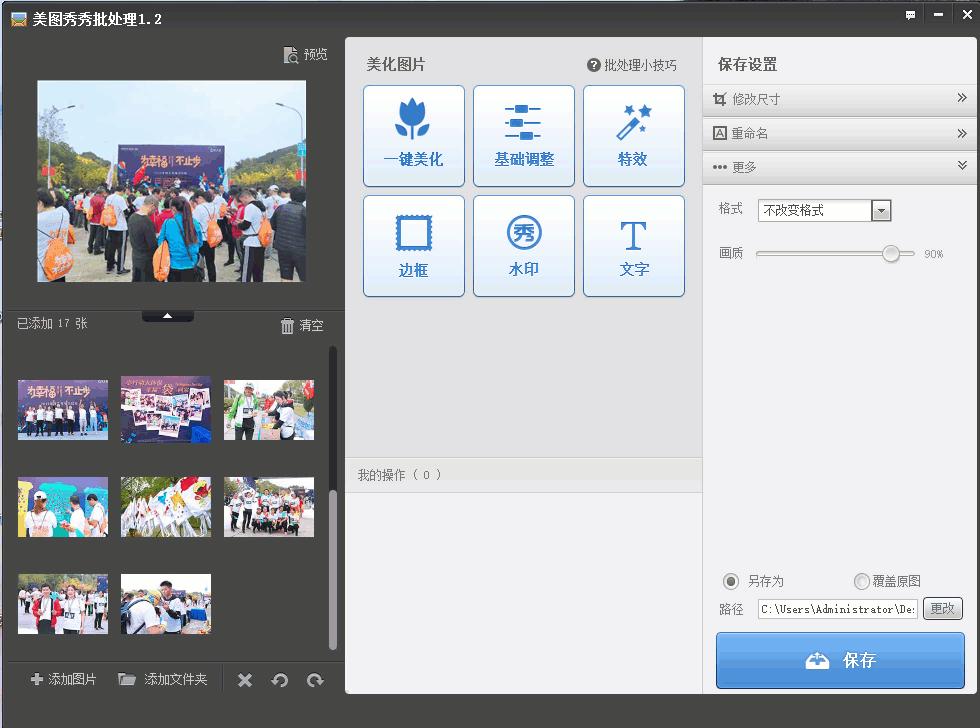Click the 更改 button to change path

coord(941,608)
